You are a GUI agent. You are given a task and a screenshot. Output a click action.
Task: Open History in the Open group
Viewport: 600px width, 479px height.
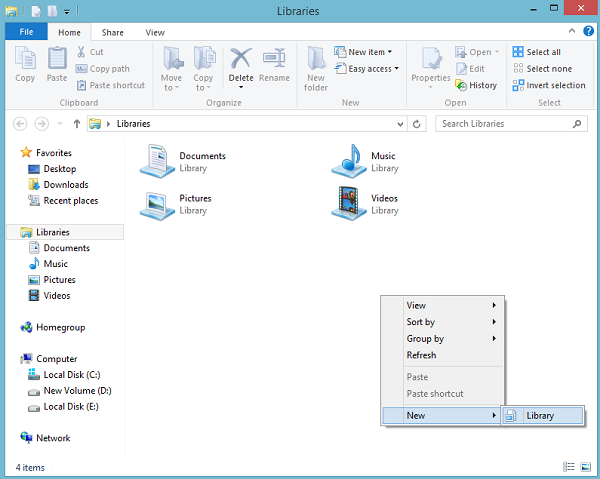[476, 85]
